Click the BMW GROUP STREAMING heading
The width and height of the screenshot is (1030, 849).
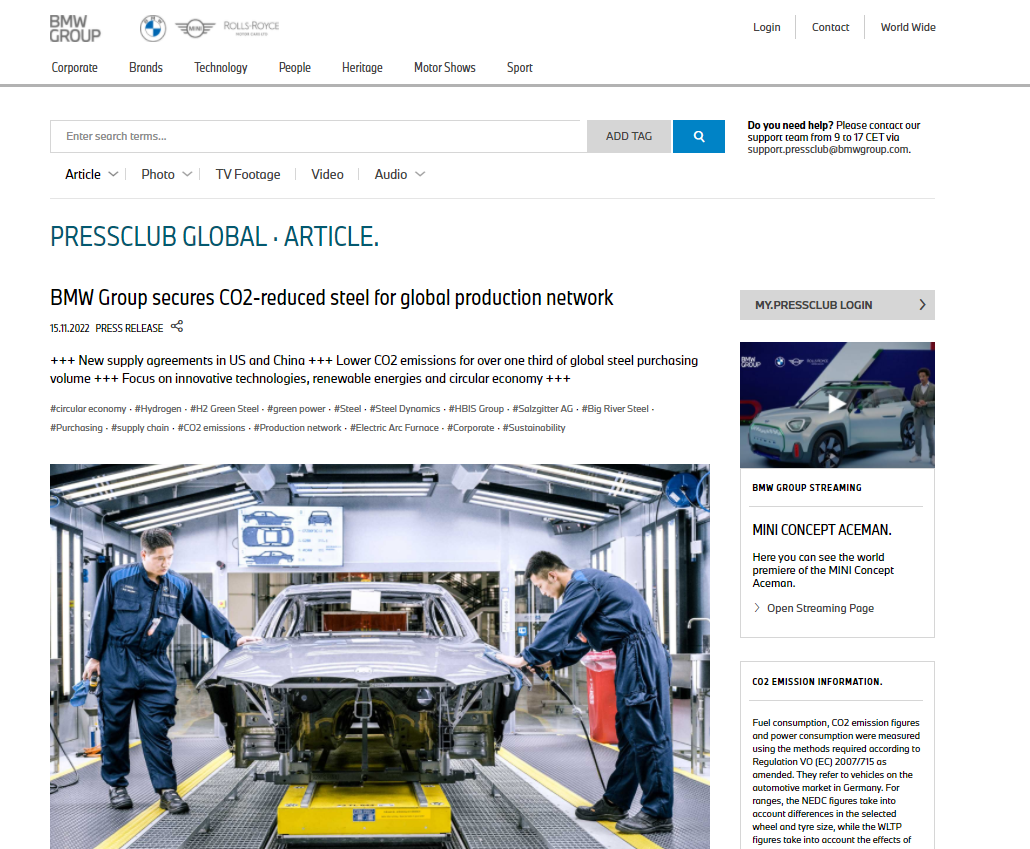click(x=807, y=488)
